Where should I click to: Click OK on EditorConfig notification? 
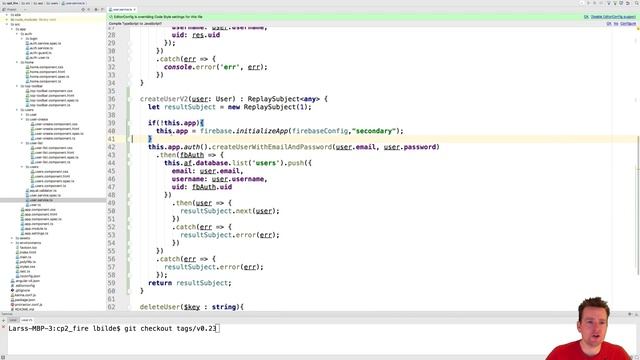586,17
